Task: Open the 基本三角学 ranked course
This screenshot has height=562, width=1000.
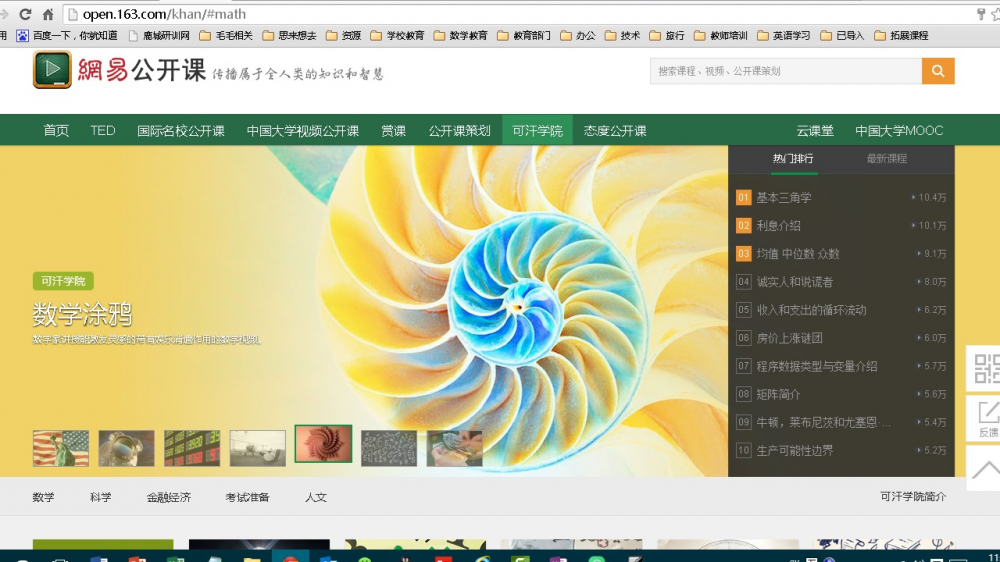Action: 784,198
